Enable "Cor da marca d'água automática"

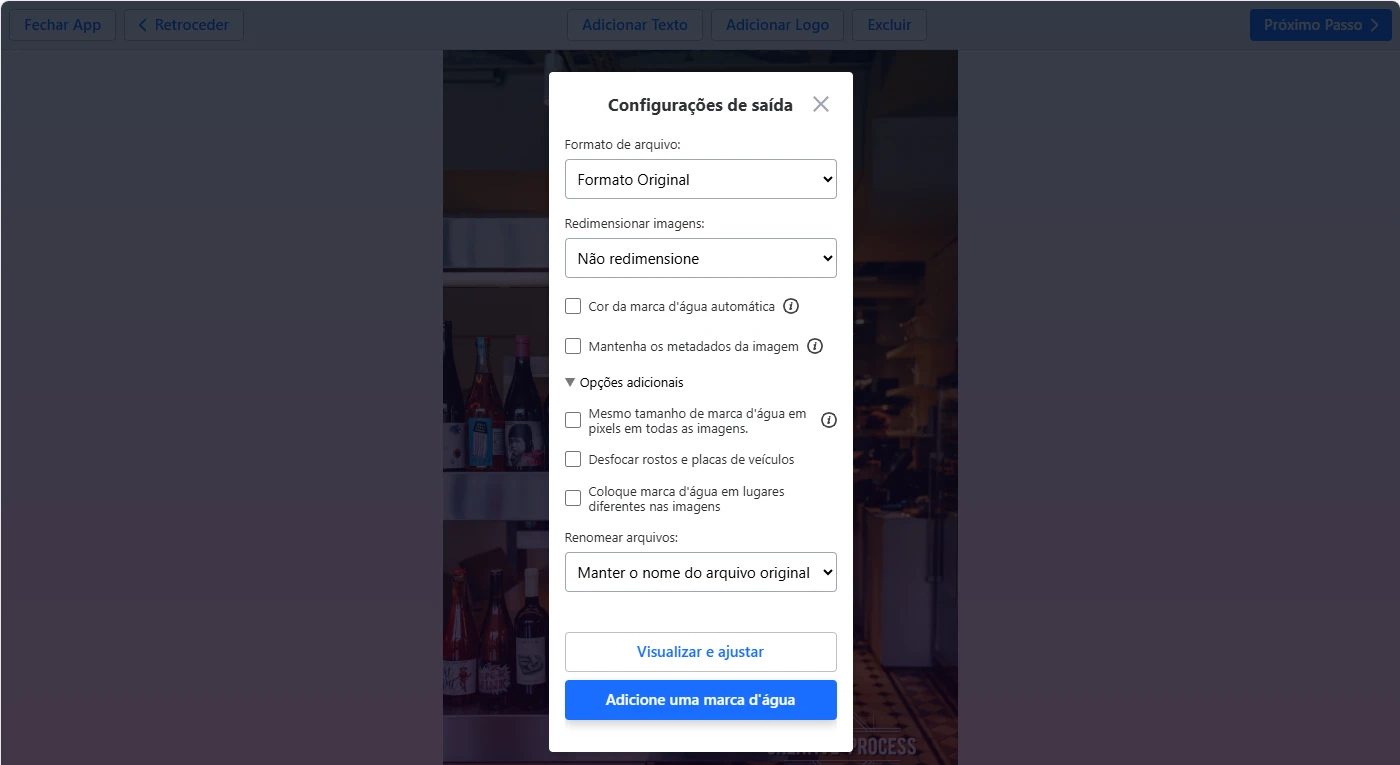click(573, 306)
